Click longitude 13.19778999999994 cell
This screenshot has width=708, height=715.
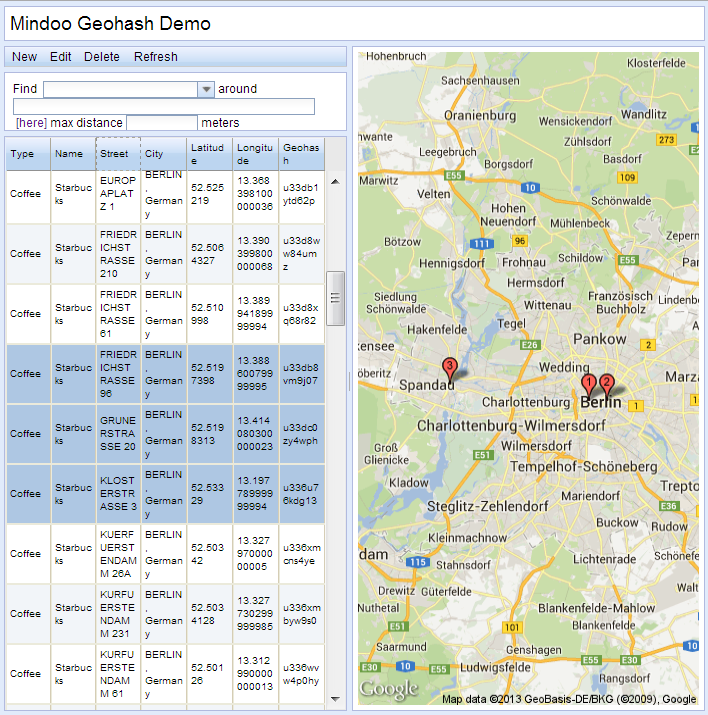tap(256, 494)
